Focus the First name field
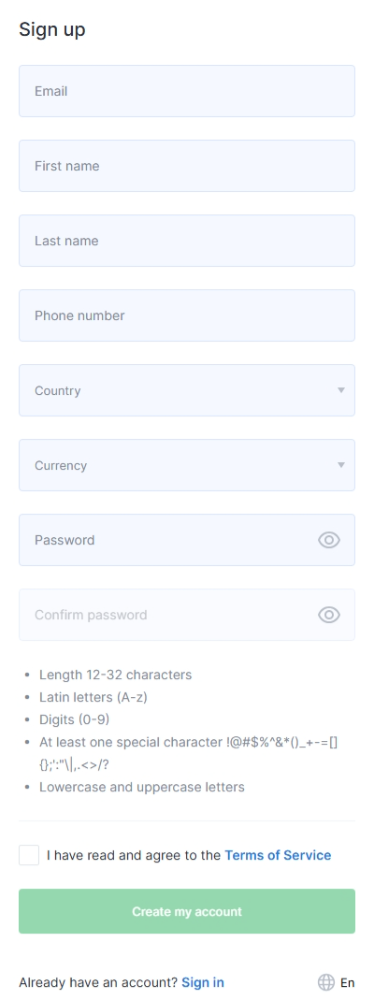 coord(186,166)
